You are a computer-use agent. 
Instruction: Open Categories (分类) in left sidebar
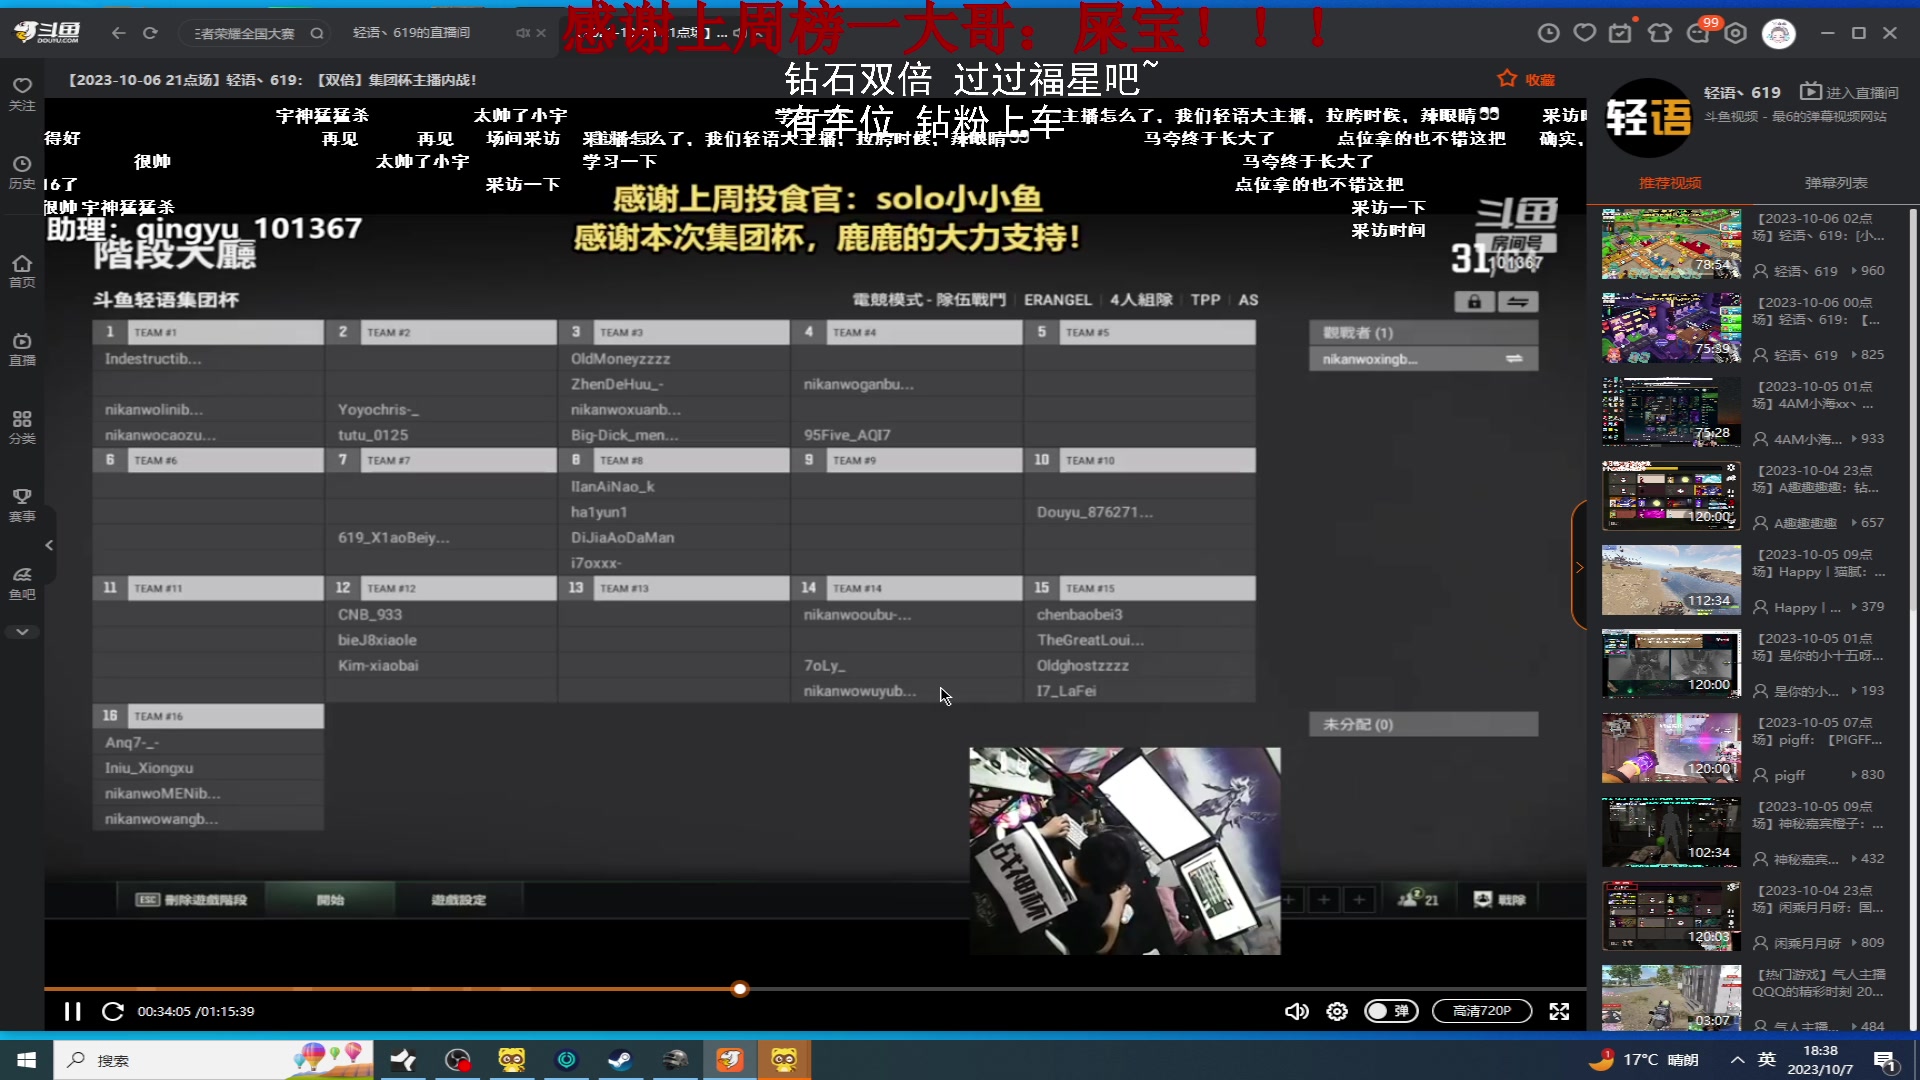[22, 427]
